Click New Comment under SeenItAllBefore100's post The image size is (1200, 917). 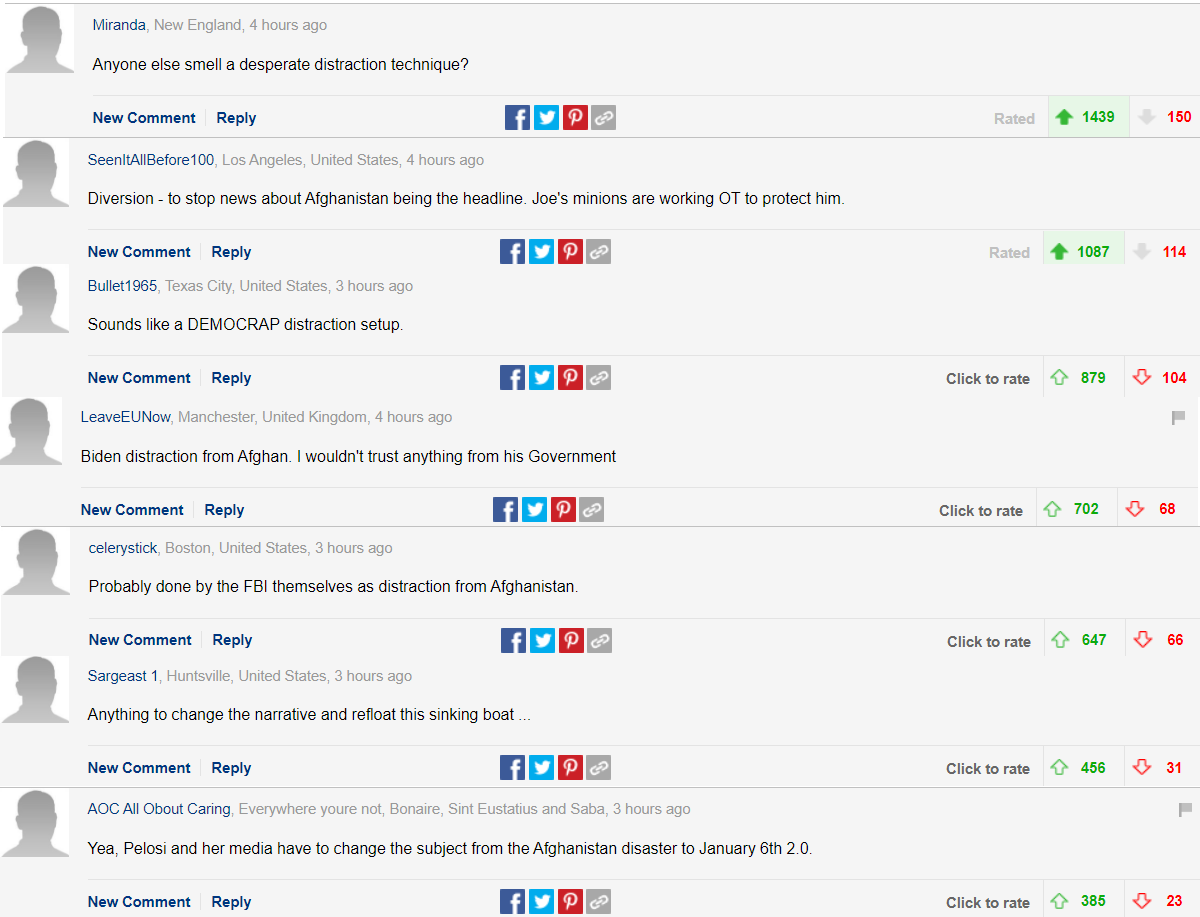point(139,252)
